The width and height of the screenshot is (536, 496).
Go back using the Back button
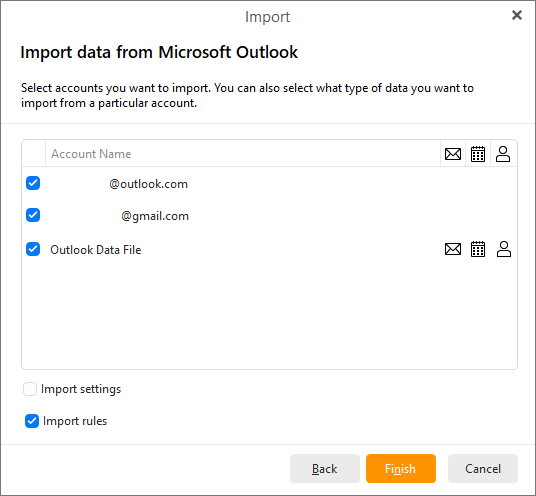(325, 468)
